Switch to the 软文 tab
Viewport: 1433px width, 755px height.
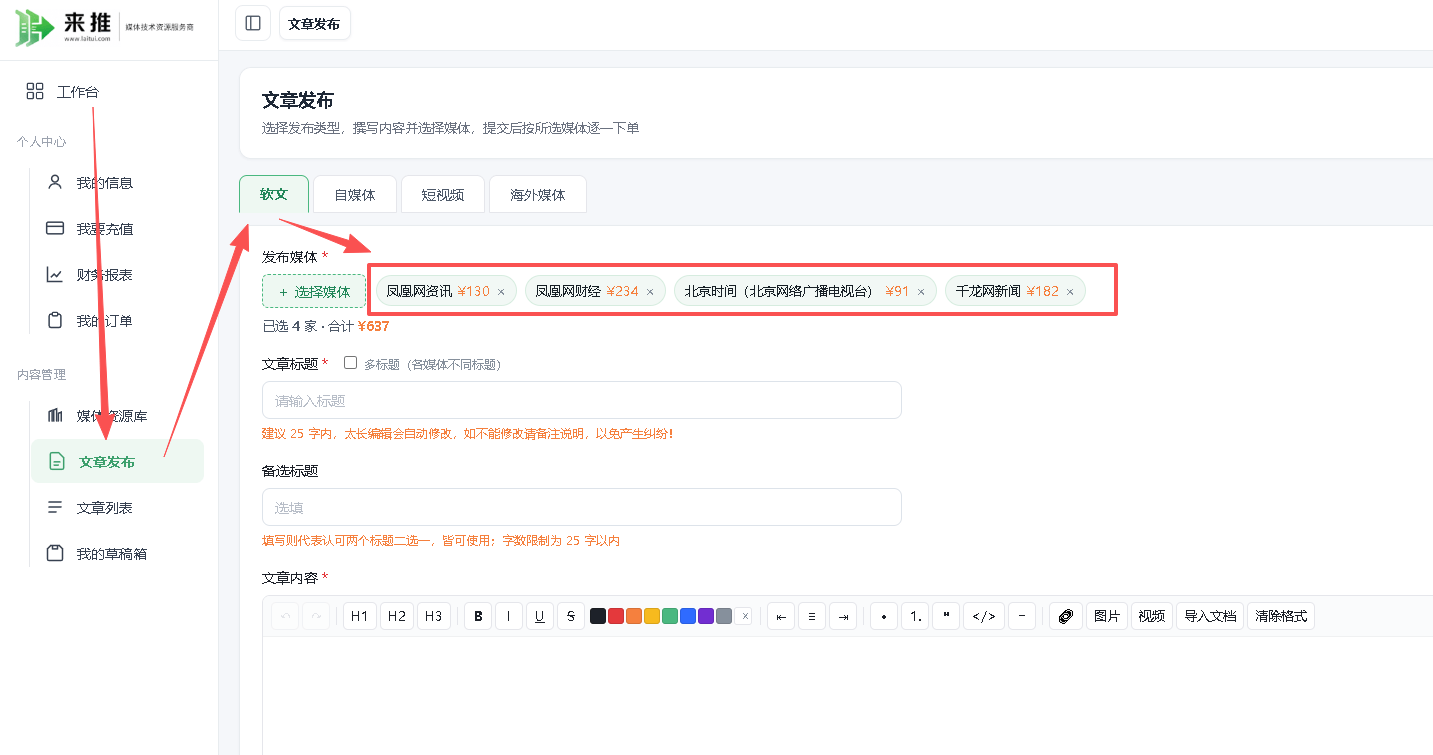click(274, 194)
